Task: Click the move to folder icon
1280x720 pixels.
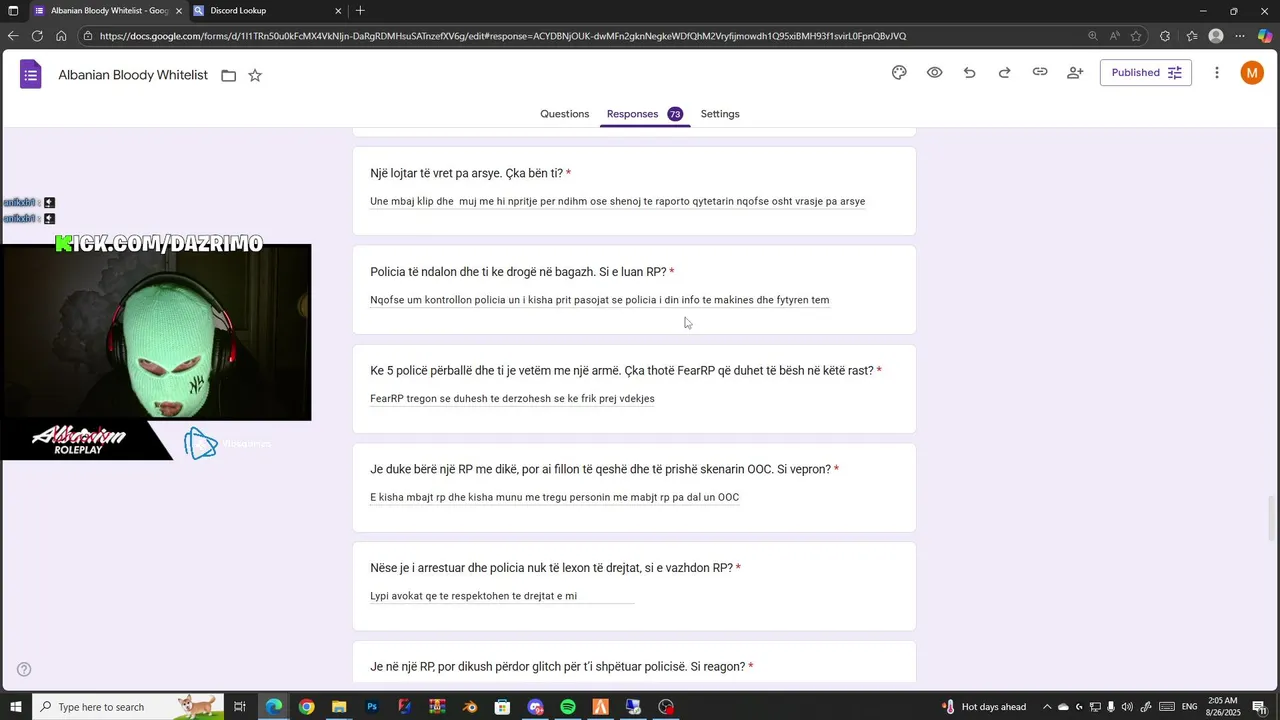Action: 228,75
